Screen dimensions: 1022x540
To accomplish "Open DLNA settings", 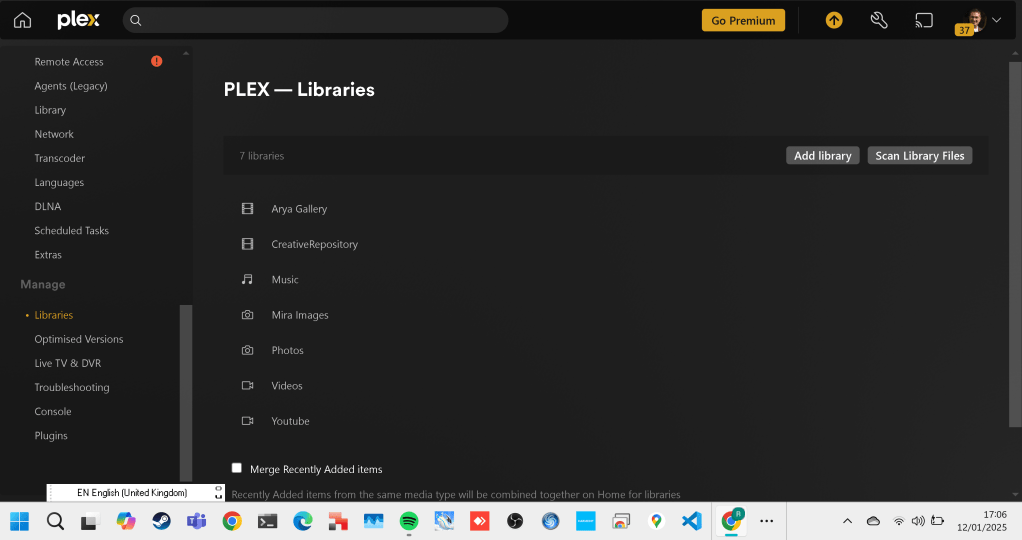I will point(48,207).
